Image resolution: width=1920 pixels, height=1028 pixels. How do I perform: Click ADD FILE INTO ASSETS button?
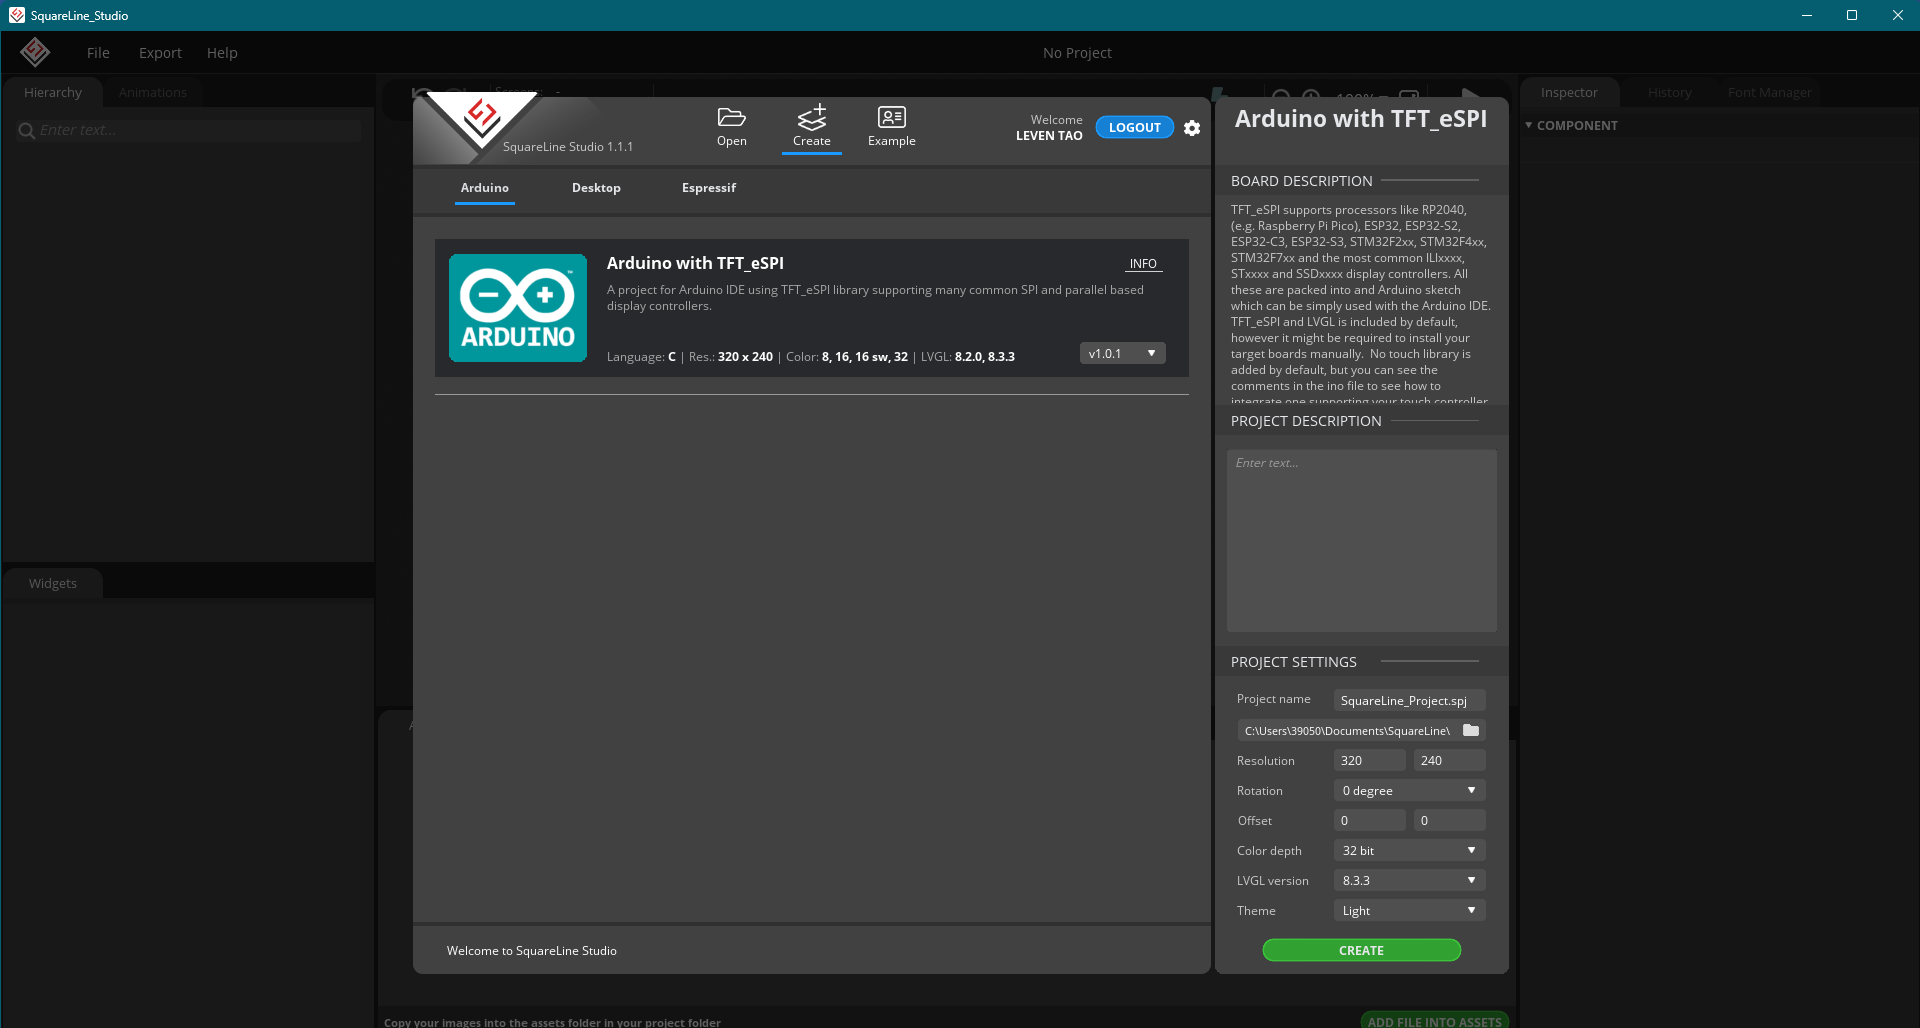(1434, 1020)
